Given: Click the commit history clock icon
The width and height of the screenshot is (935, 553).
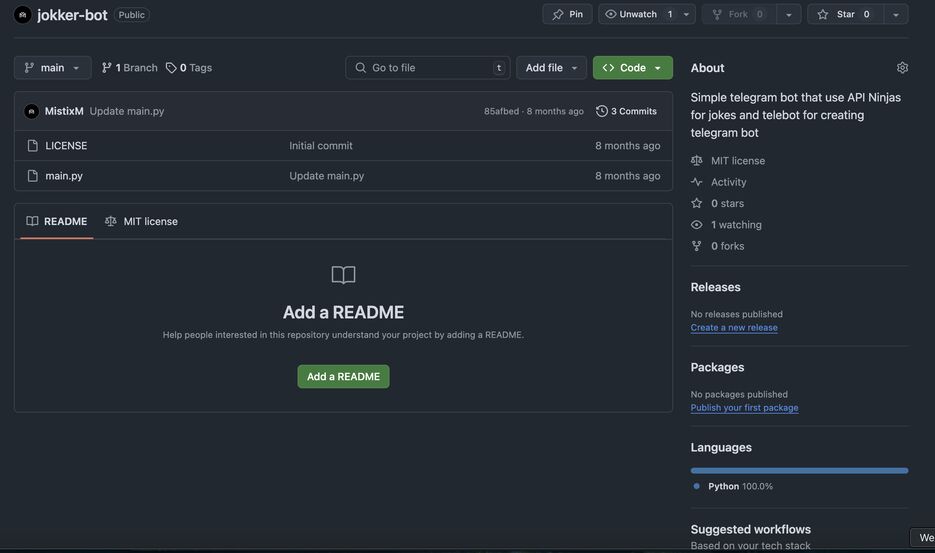Looking at the screenshot, I should point(602,111).
